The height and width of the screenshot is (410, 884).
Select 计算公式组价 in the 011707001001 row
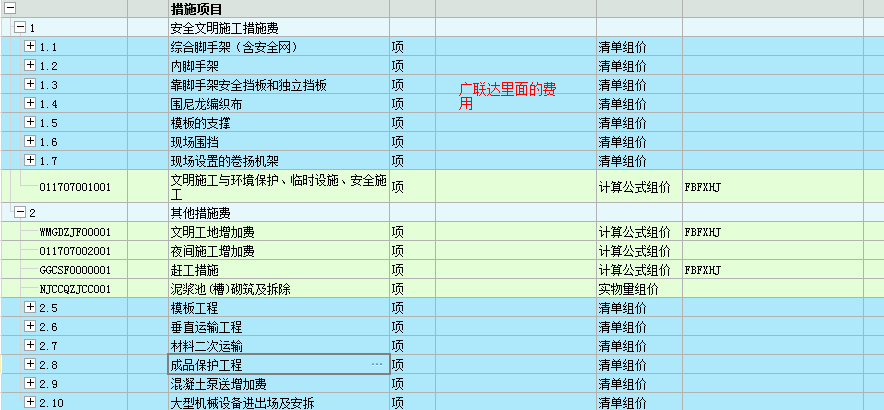[634, 187]
